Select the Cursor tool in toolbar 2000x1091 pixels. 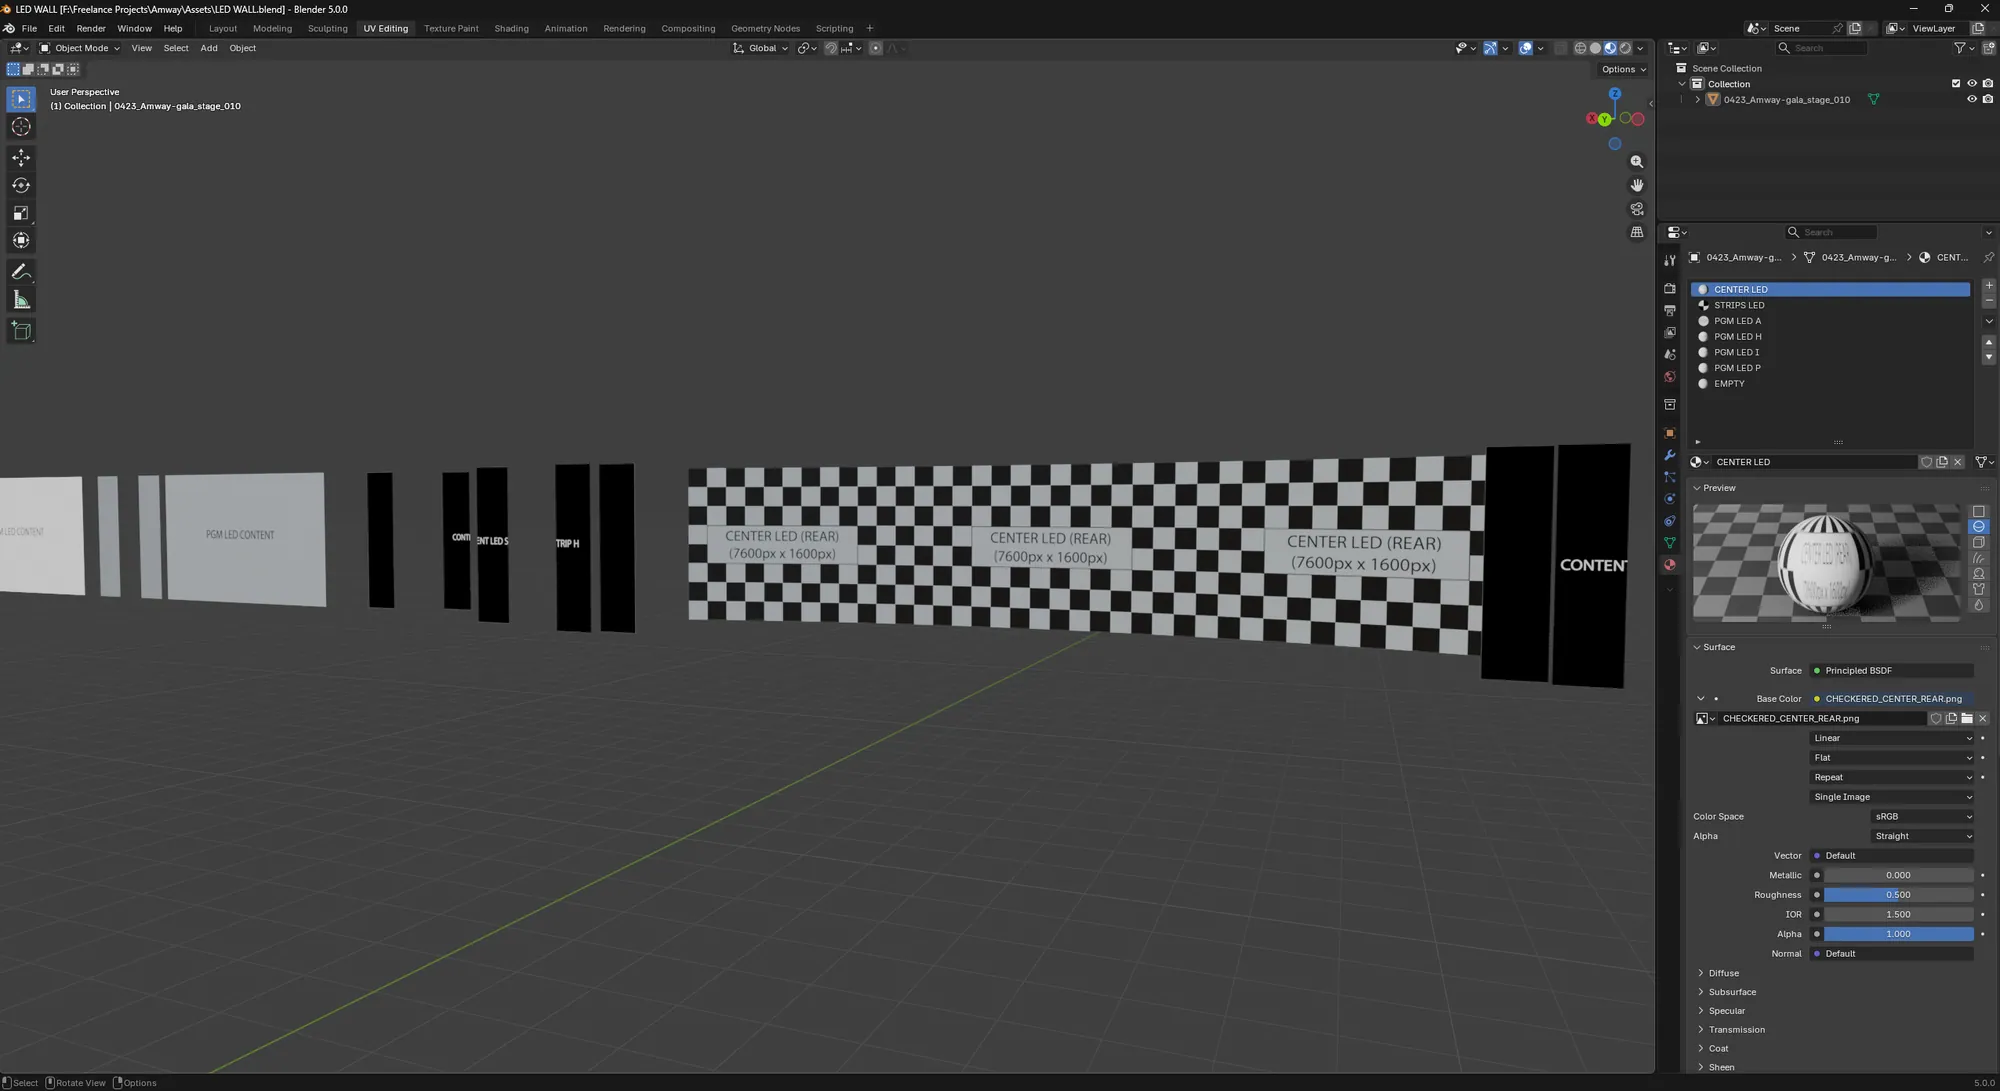click(21, 127)
